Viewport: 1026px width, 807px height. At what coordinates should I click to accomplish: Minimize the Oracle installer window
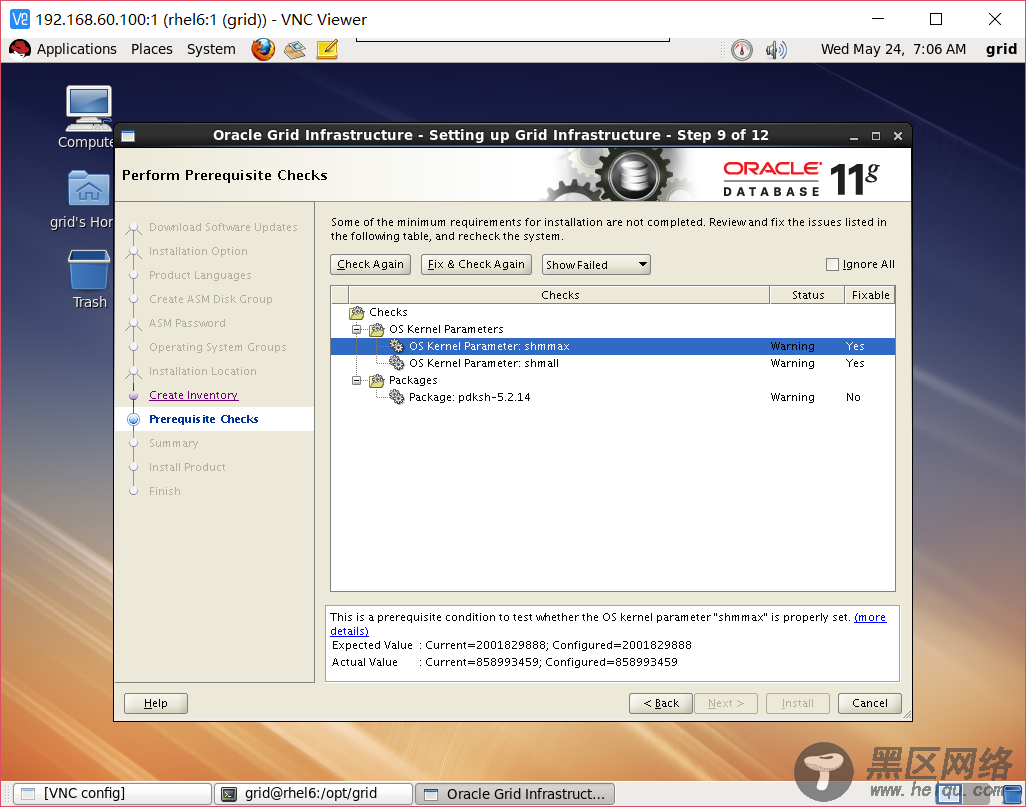[x=853, y=136]
